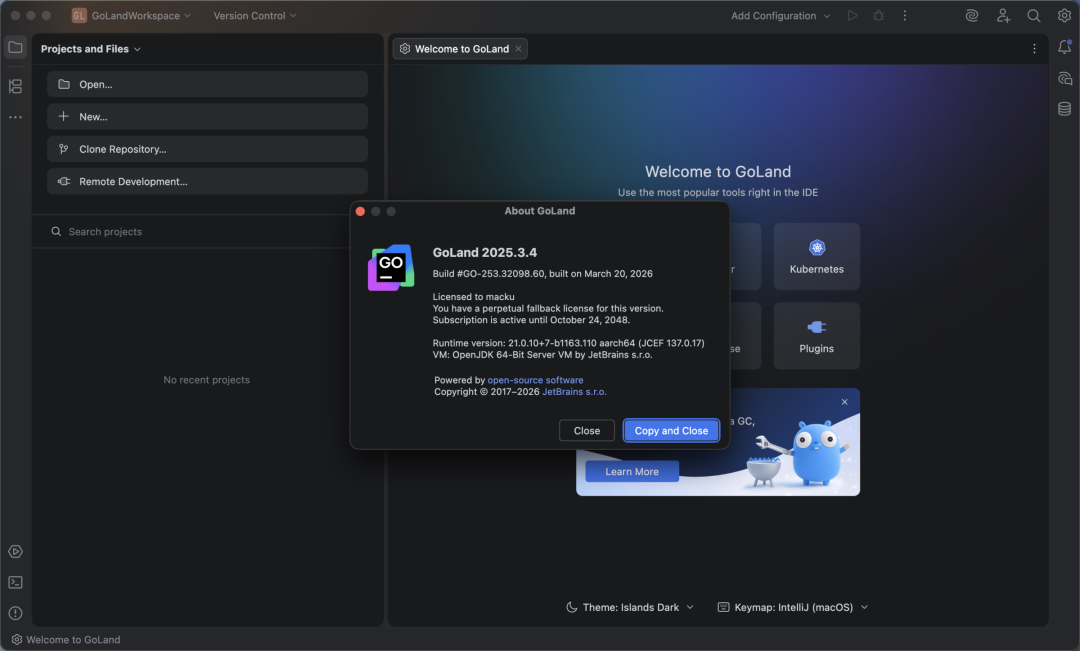The width and height of the screenshot is (1080, 651).
Task: Open the Problems tool window icon
Action: click(15, 613)
